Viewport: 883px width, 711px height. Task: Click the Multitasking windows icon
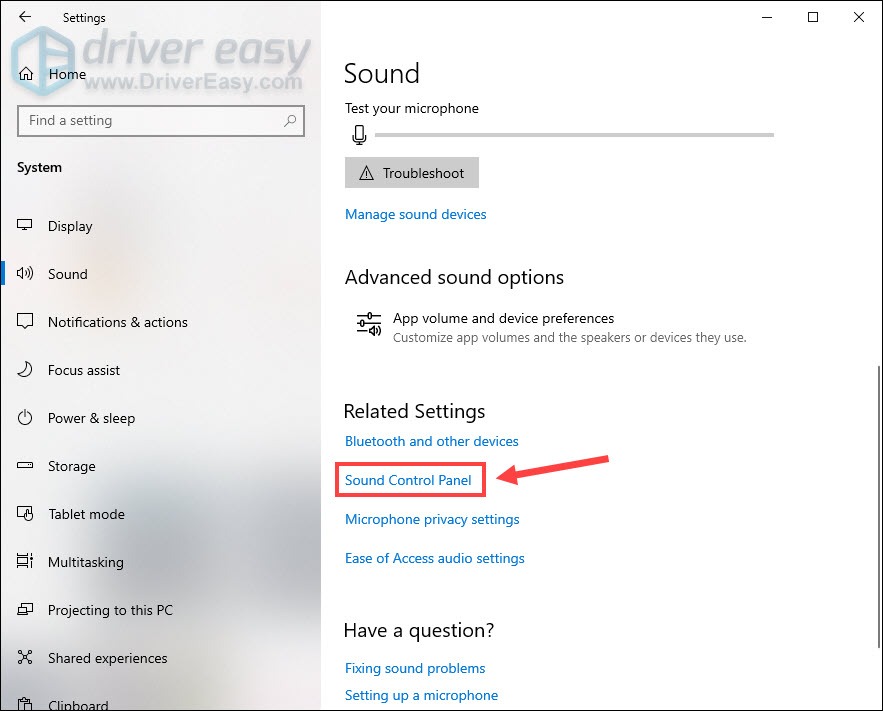(23, 562)
